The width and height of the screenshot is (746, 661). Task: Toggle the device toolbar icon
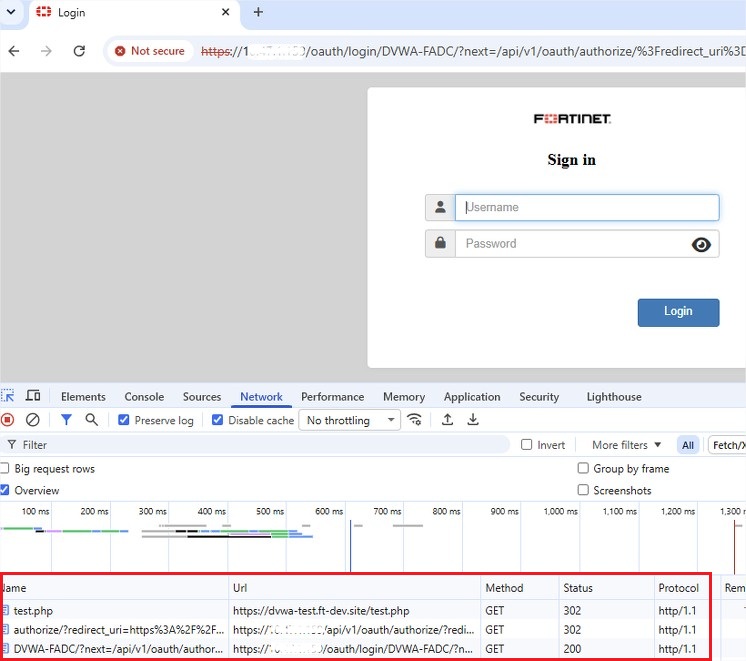[x=33, y=396]
